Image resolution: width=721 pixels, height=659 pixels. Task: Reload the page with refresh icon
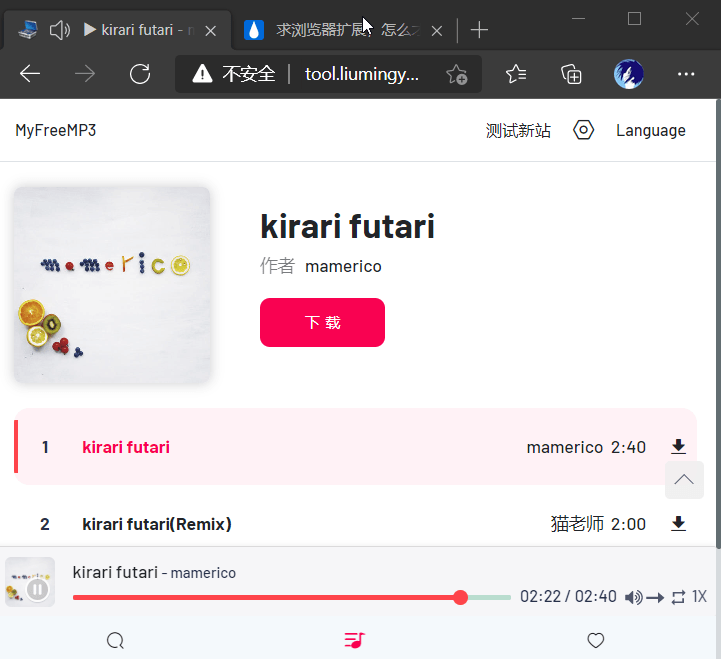click(x=140, y=74)
